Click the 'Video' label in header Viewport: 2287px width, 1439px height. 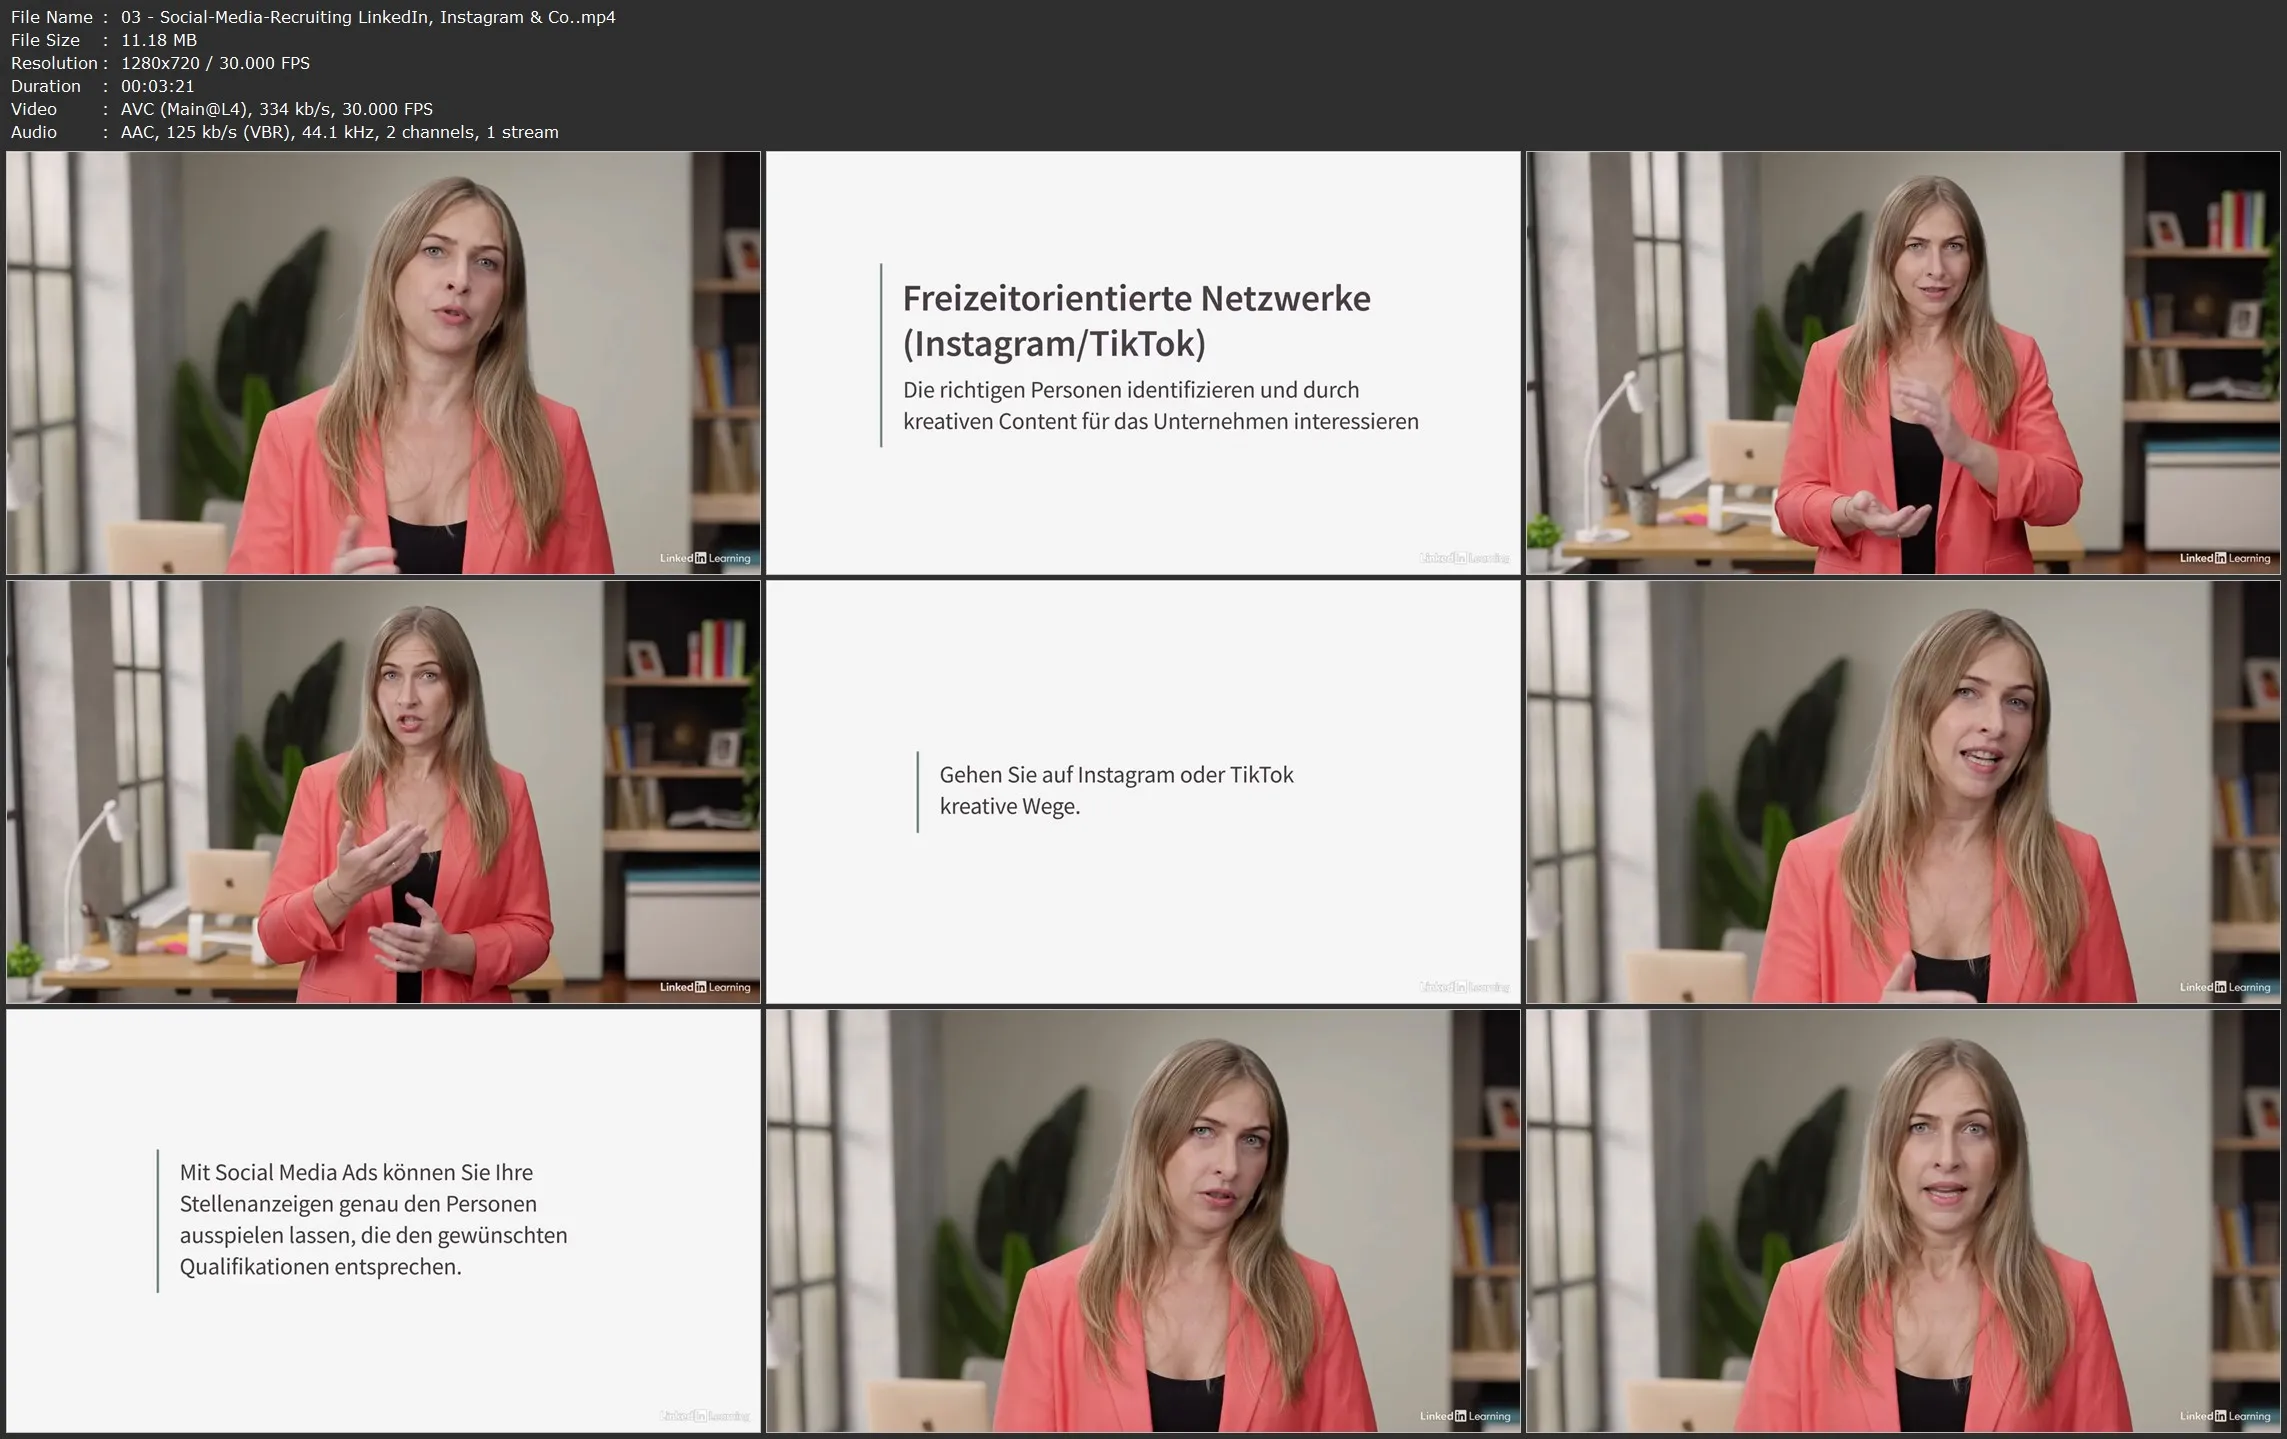34,109
